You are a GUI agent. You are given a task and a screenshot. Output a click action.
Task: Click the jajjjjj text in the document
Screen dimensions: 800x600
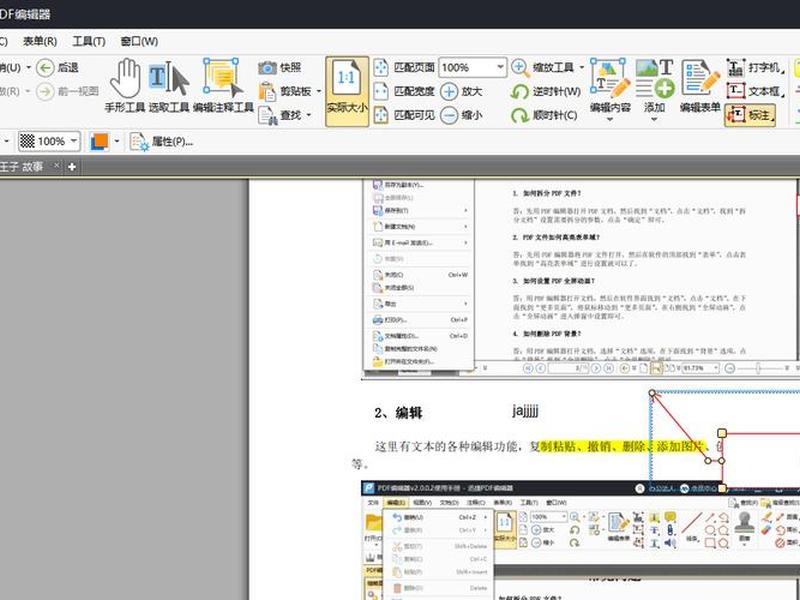(x=526, y=410)
